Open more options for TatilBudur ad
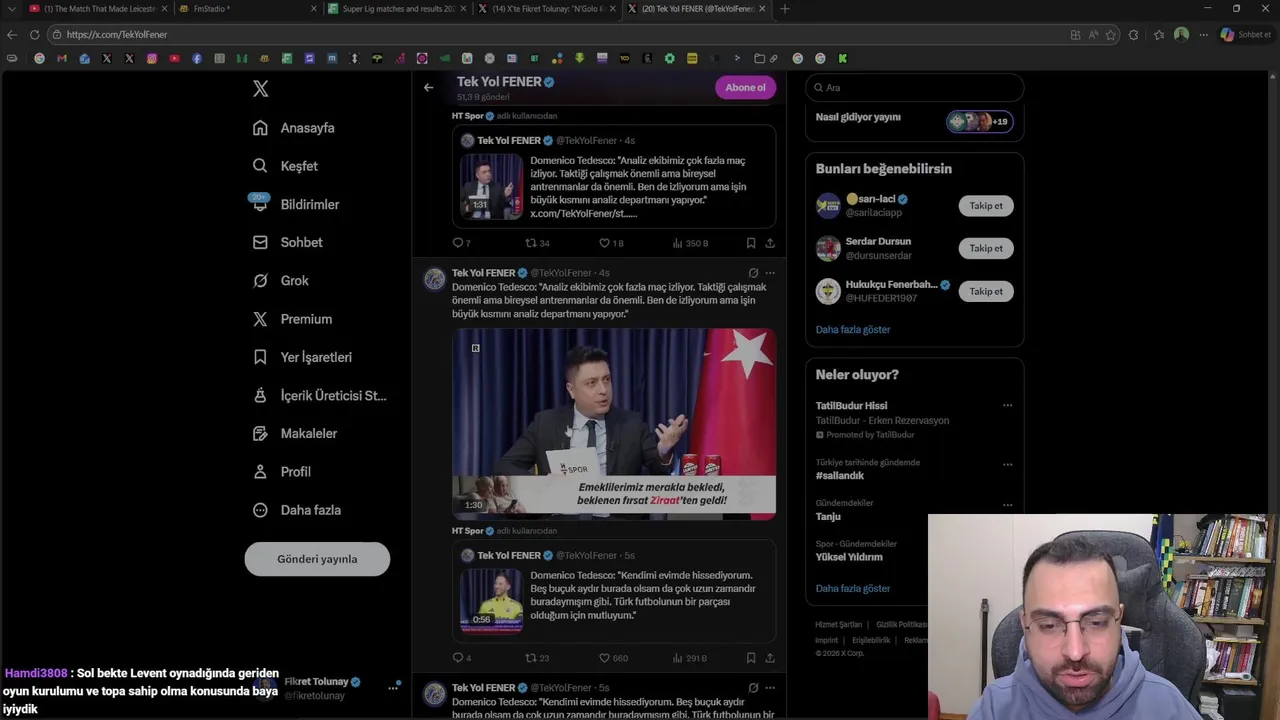1280x720 pixels. click(x=1007, y=406)
